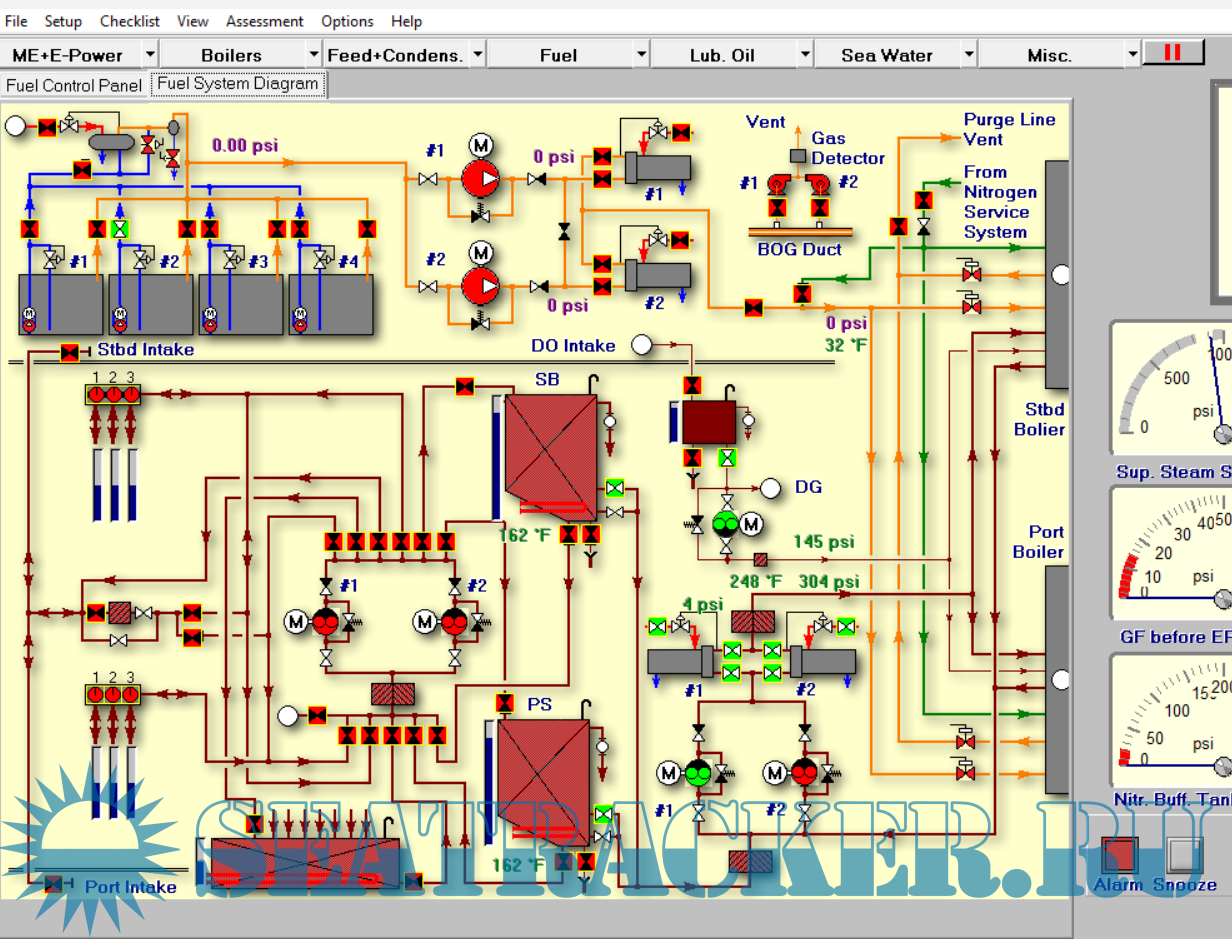The height and width of the screenshot is (939, 1232).
Task: Open the Checklist menu
Action: click(129, 21)
